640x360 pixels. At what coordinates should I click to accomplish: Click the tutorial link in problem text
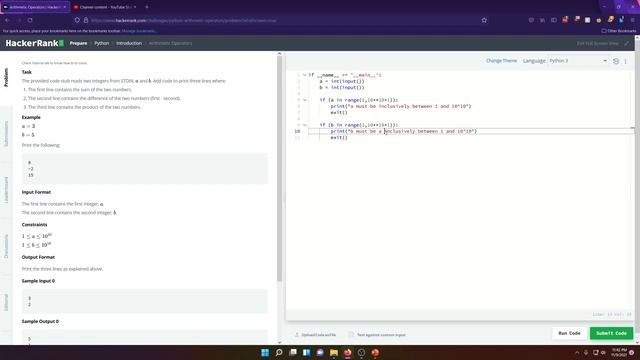click(x=40, y=63)
